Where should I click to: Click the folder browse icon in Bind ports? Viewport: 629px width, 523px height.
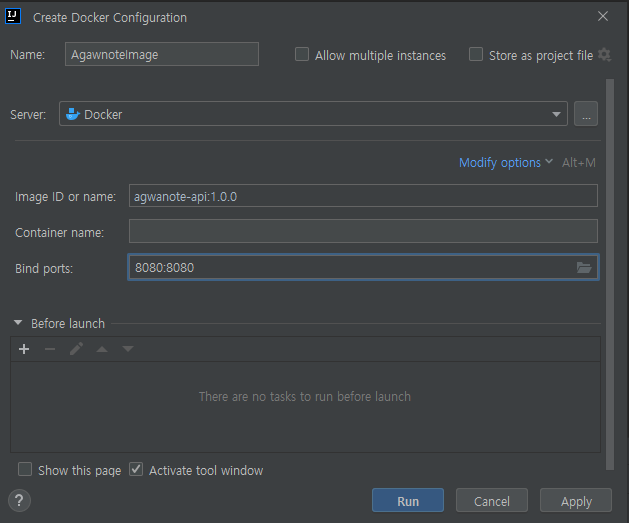click(x=584, y=267)
